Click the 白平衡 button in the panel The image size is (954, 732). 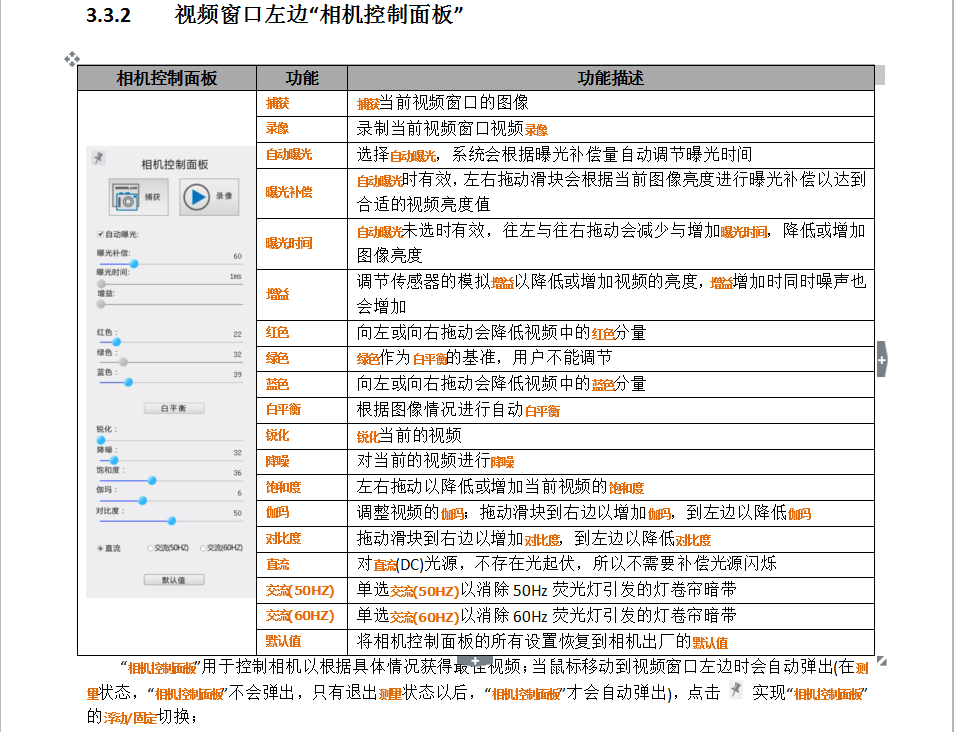point(174,408)
